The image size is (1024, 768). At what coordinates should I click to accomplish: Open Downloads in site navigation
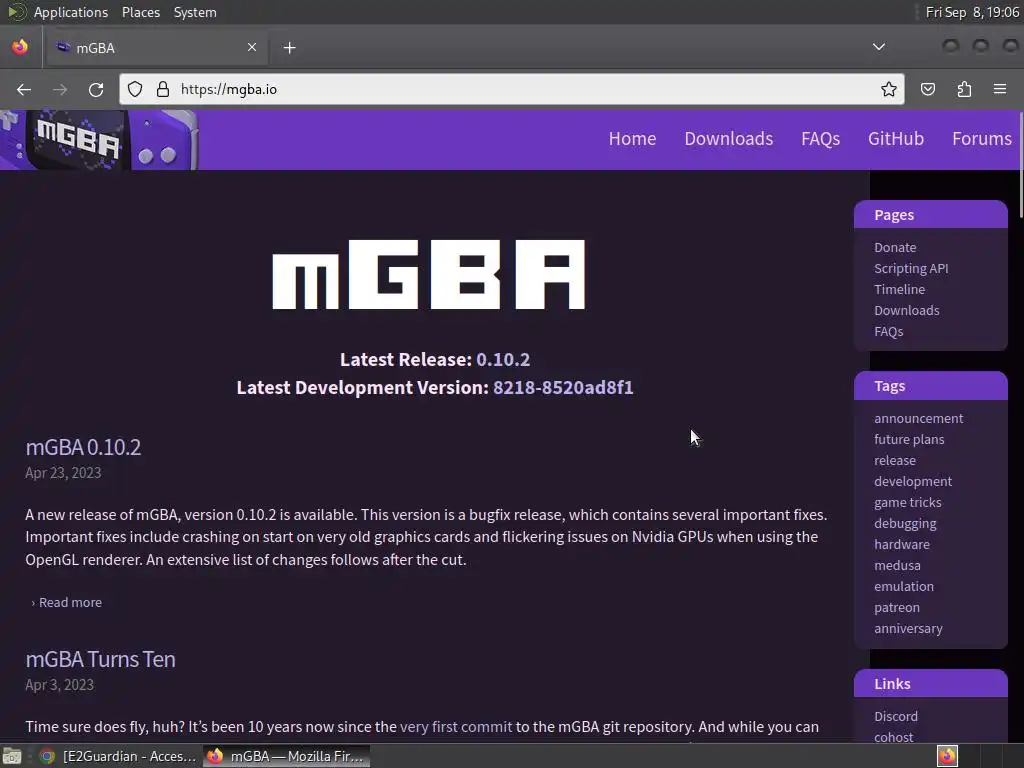(729, 138)
